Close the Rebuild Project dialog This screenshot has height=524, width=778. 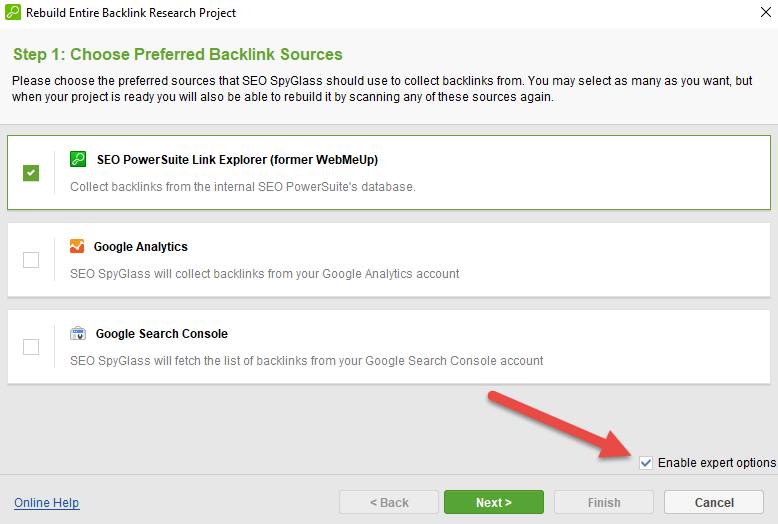point(766,12)
